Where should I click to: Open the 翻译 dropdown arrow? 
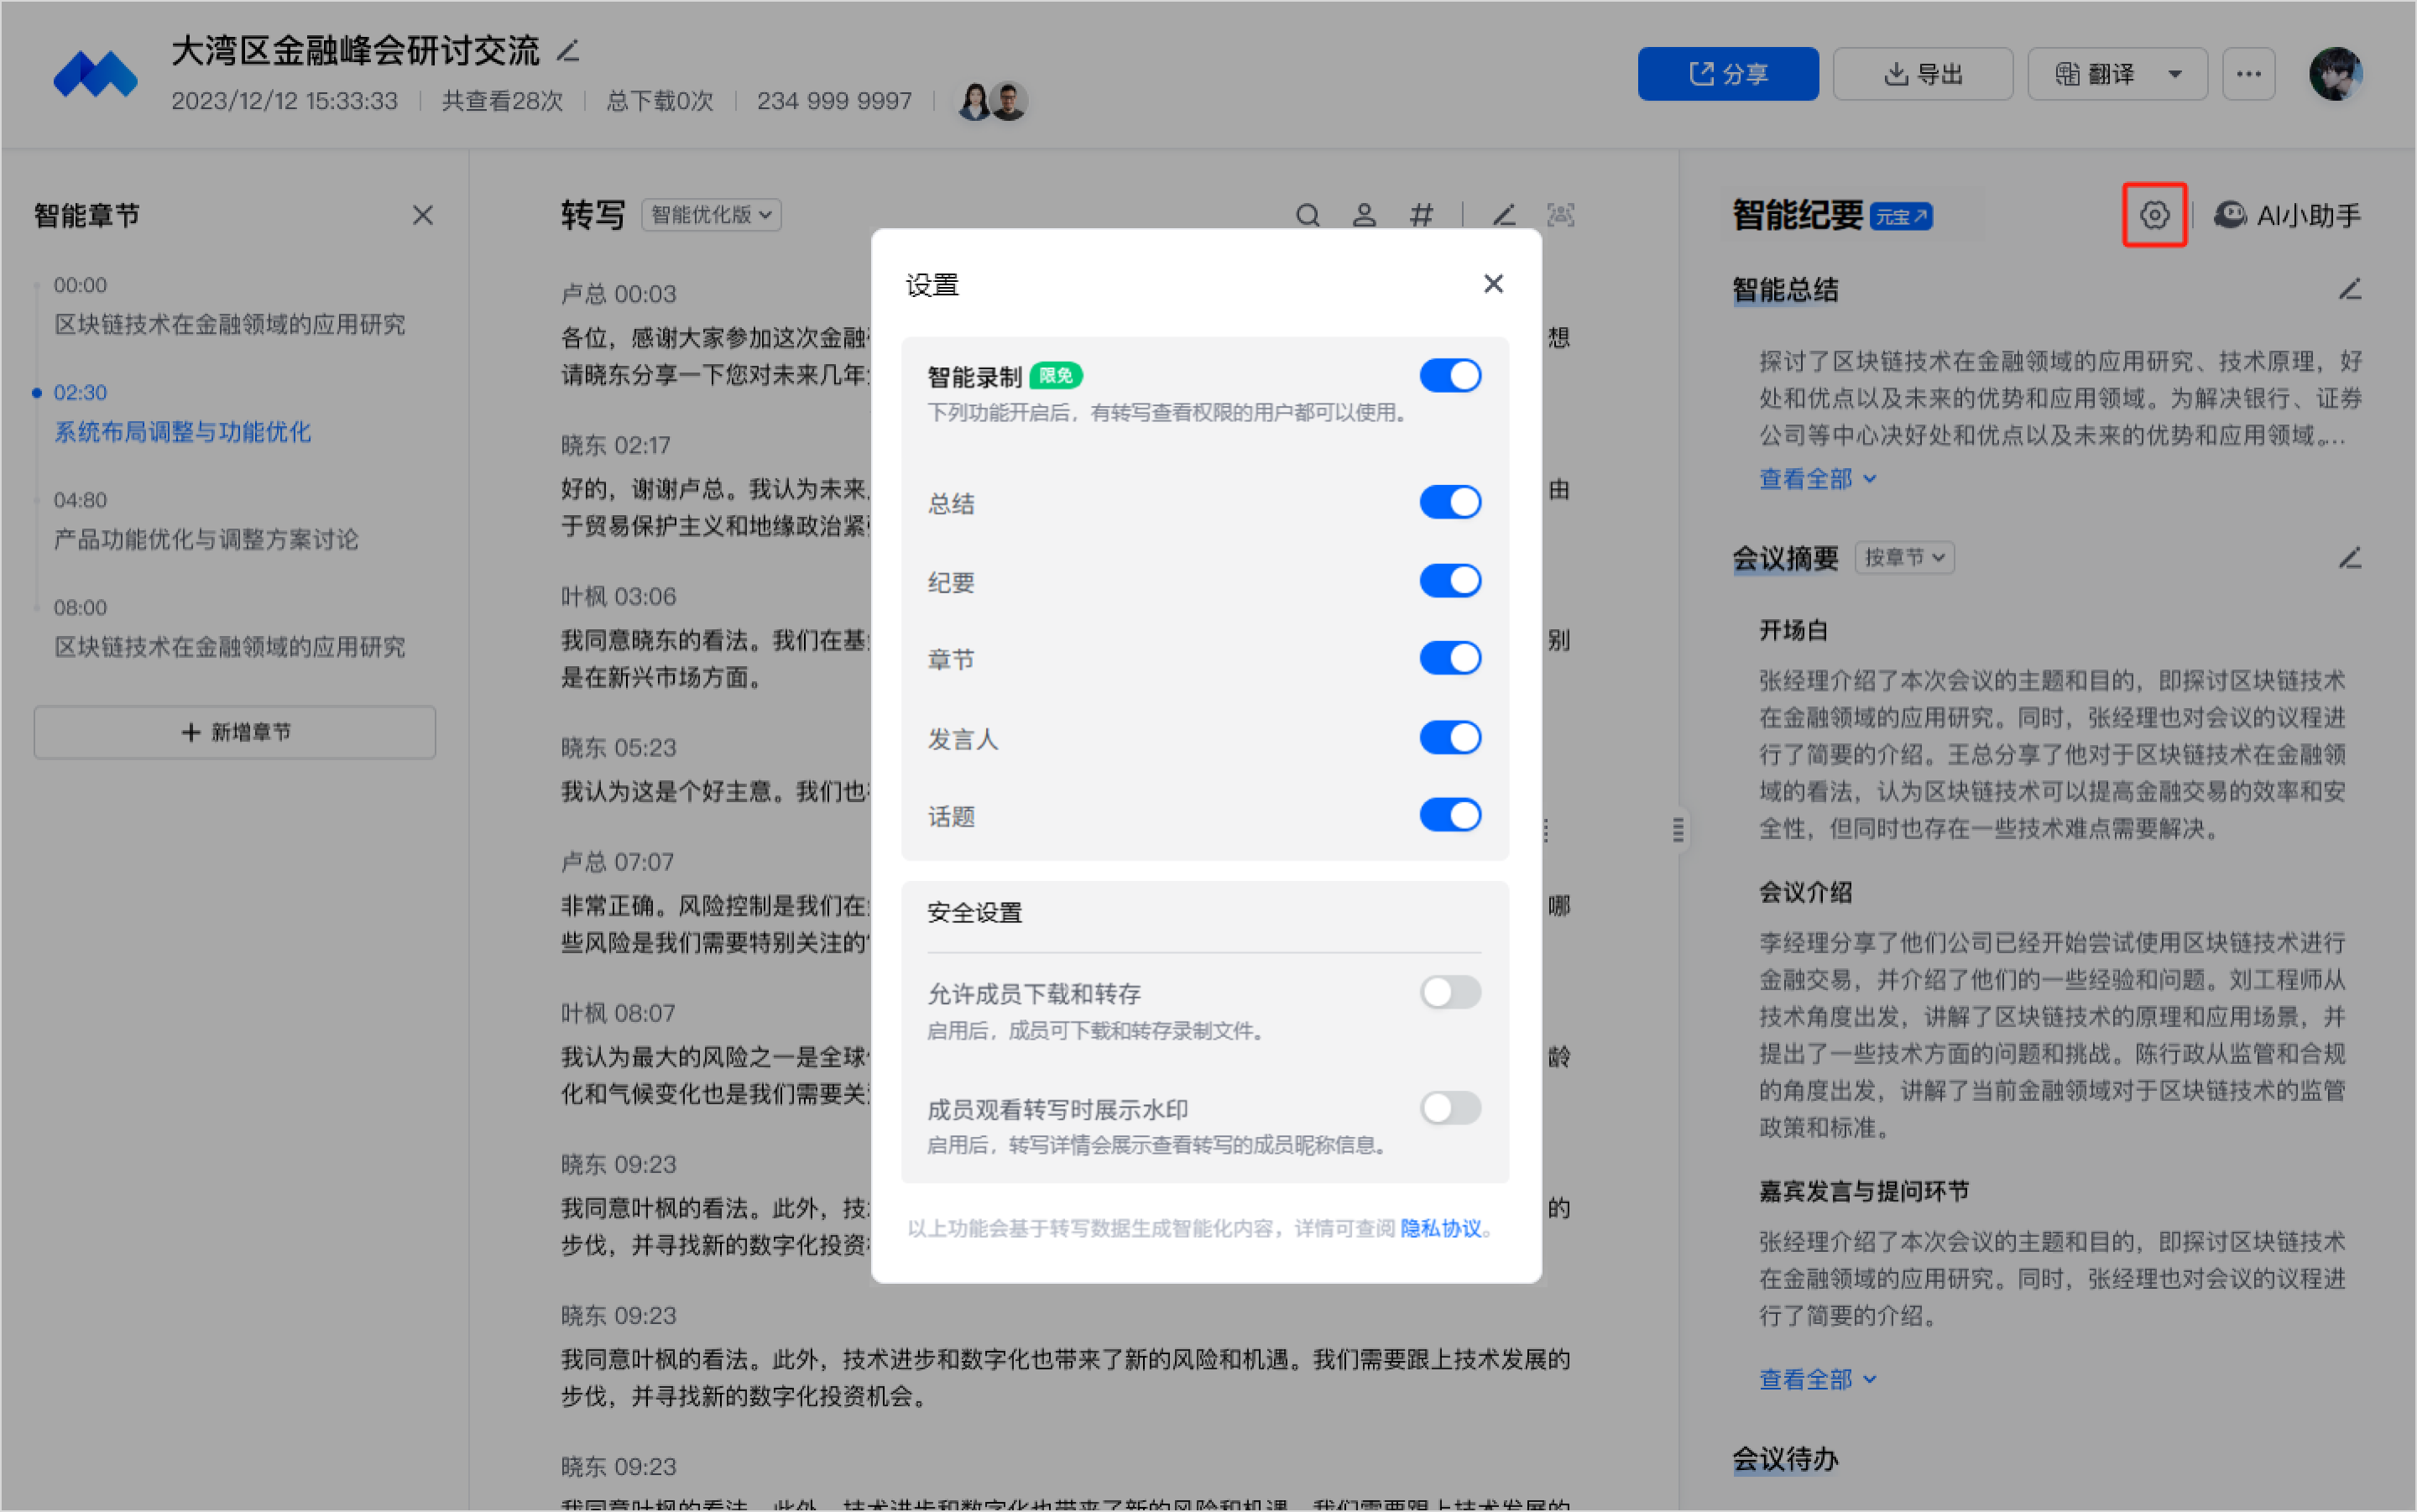pos(2174,74)
